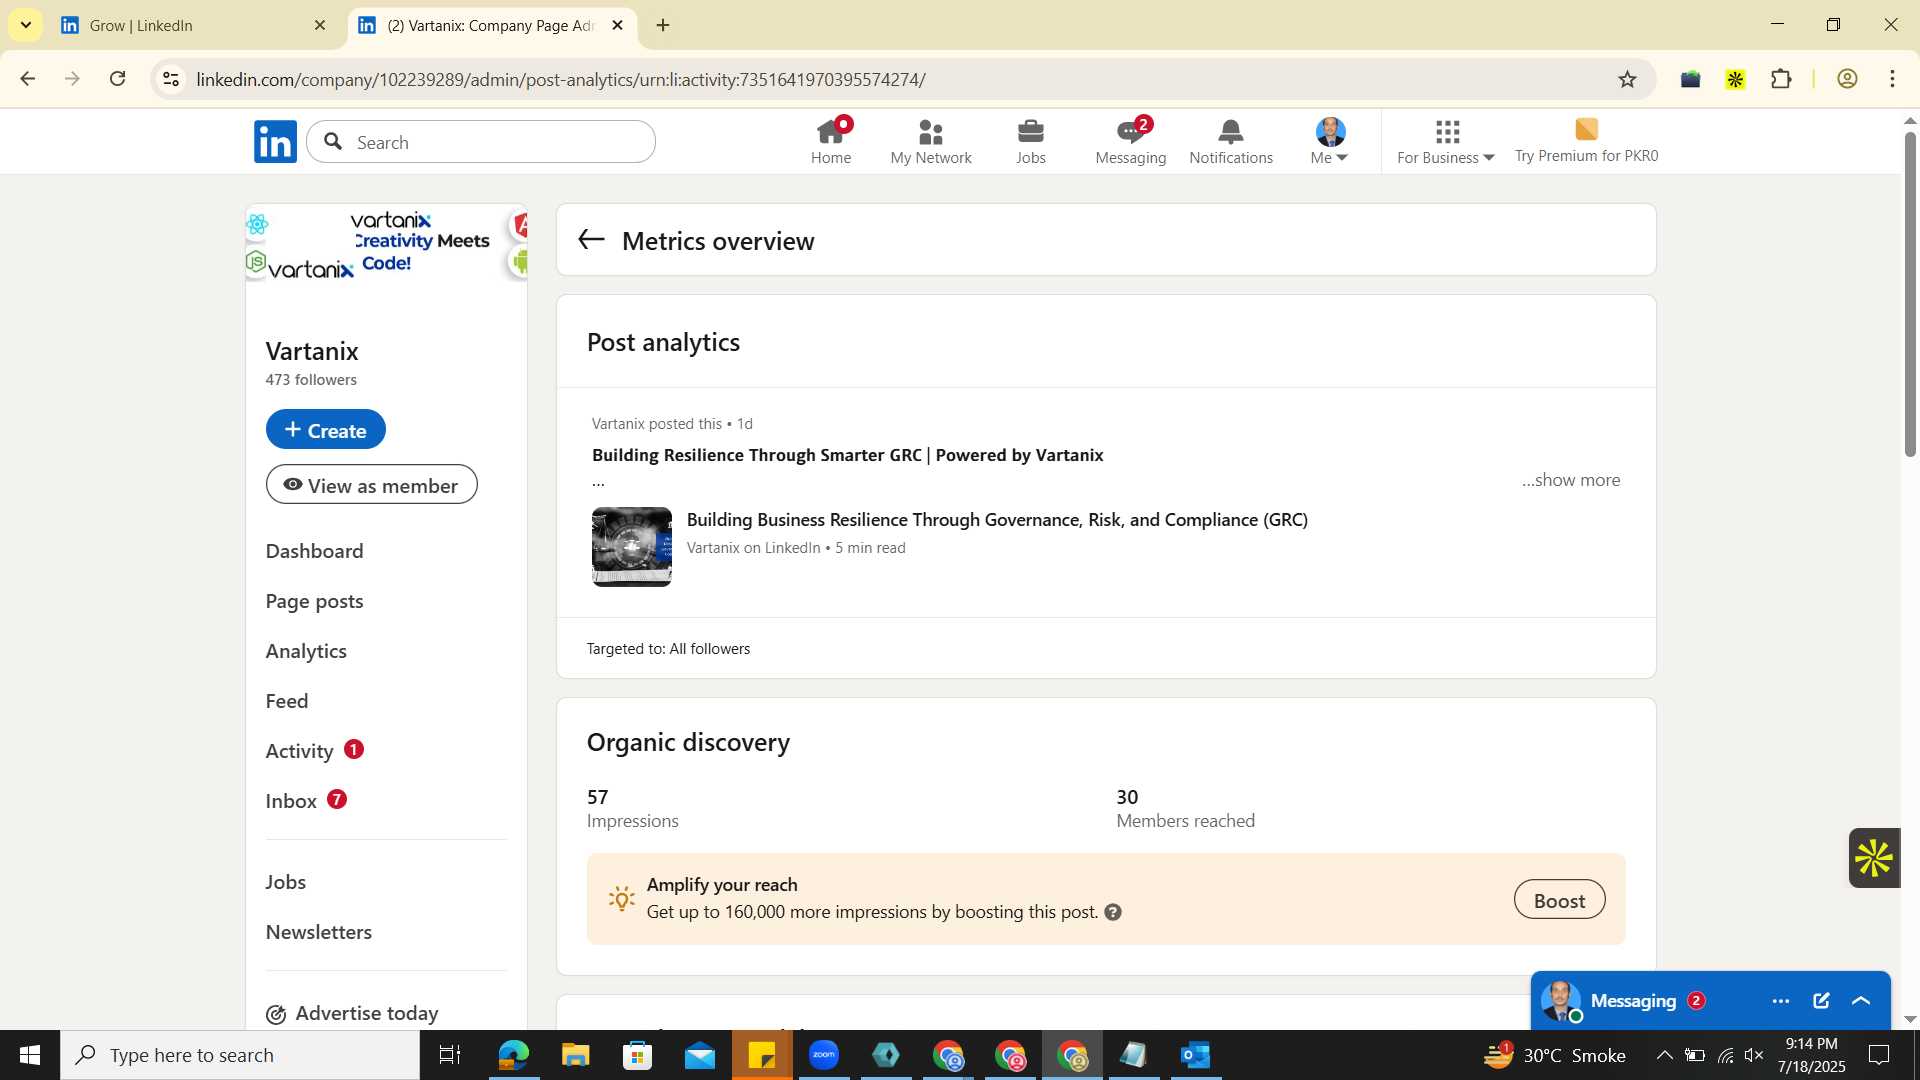Screen dimensions: 1920x1080
Task: Expand the Messaging overlay chevron
Action: pyautogui.click(x=1861, y=1001)
